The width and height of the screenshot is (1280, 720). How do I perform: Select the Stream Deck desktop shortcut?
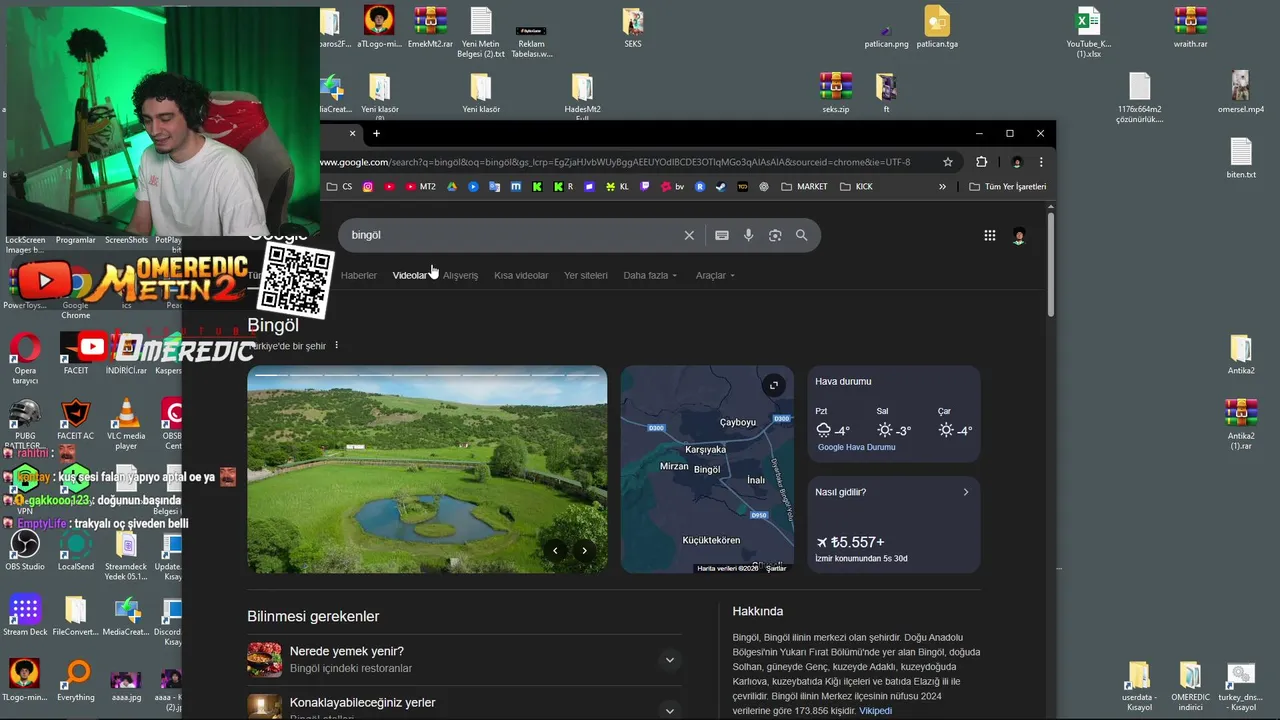25,616
